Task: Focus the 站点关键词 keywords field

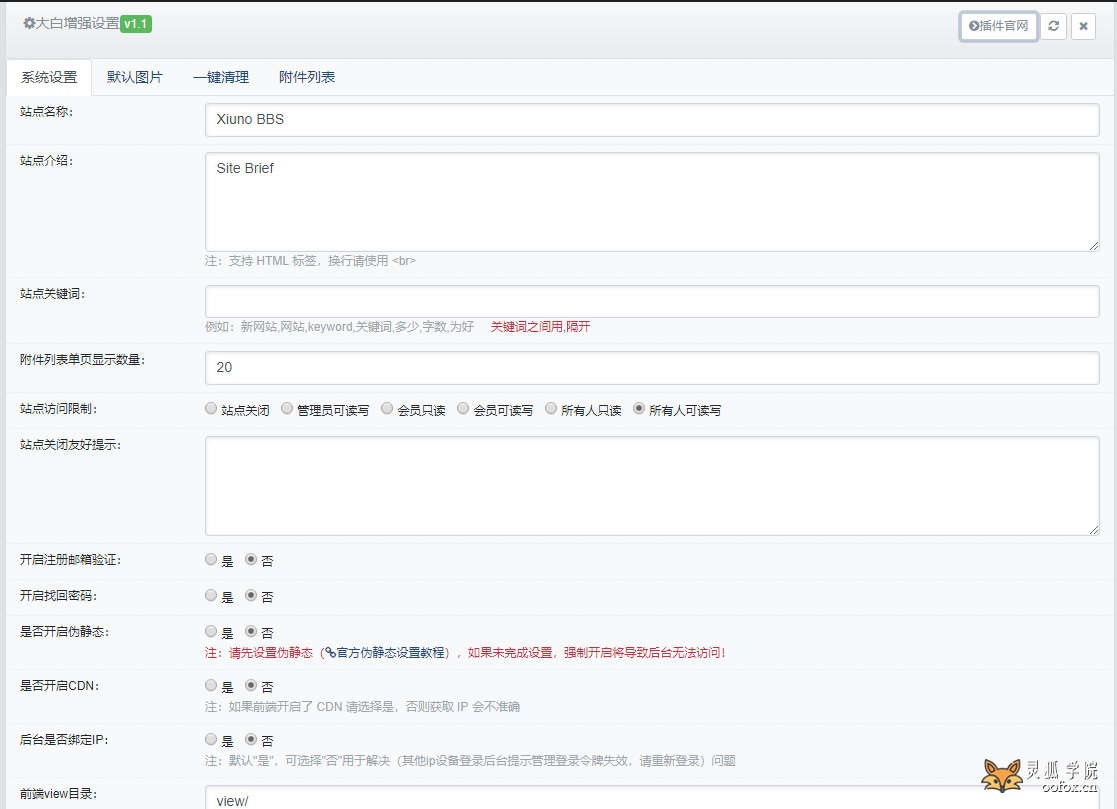Action: (x=652, y=301)
